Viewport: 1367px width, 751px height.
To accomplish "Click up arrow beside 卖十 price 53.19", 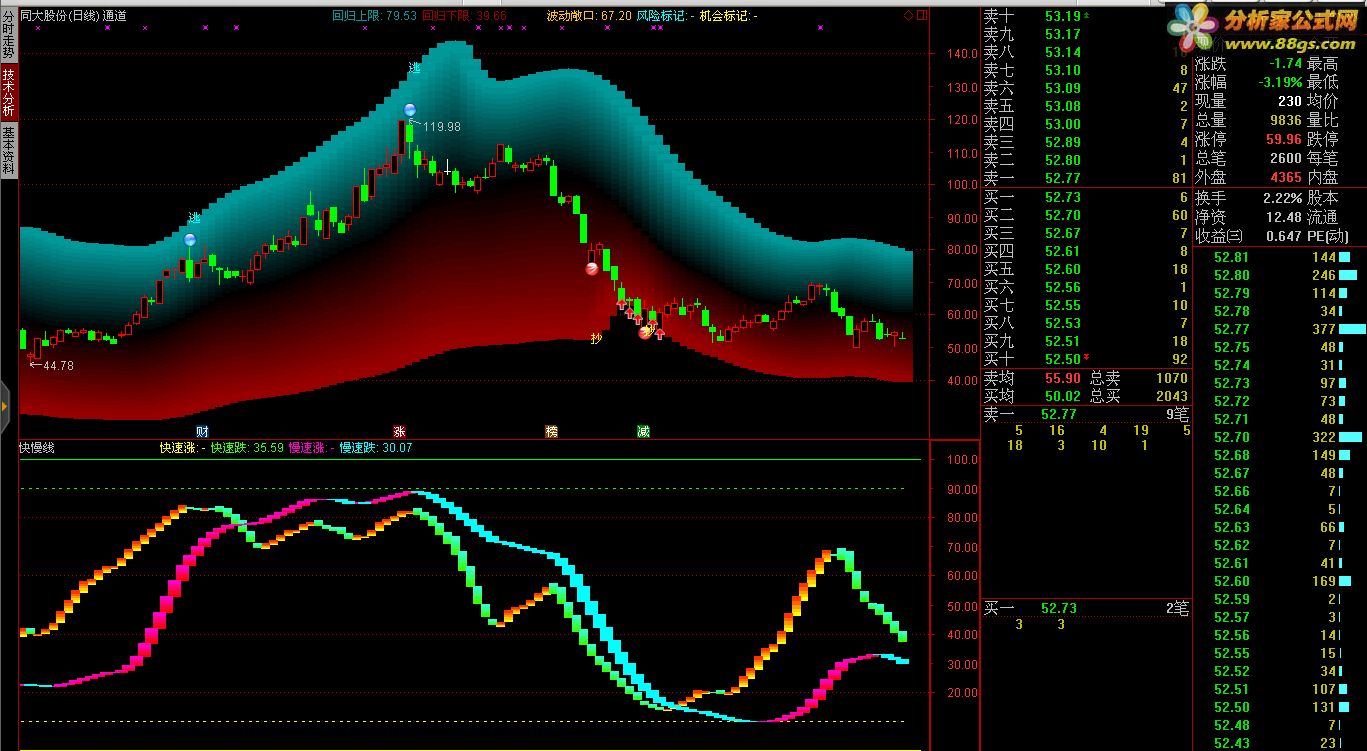I will coord(1087,16).
